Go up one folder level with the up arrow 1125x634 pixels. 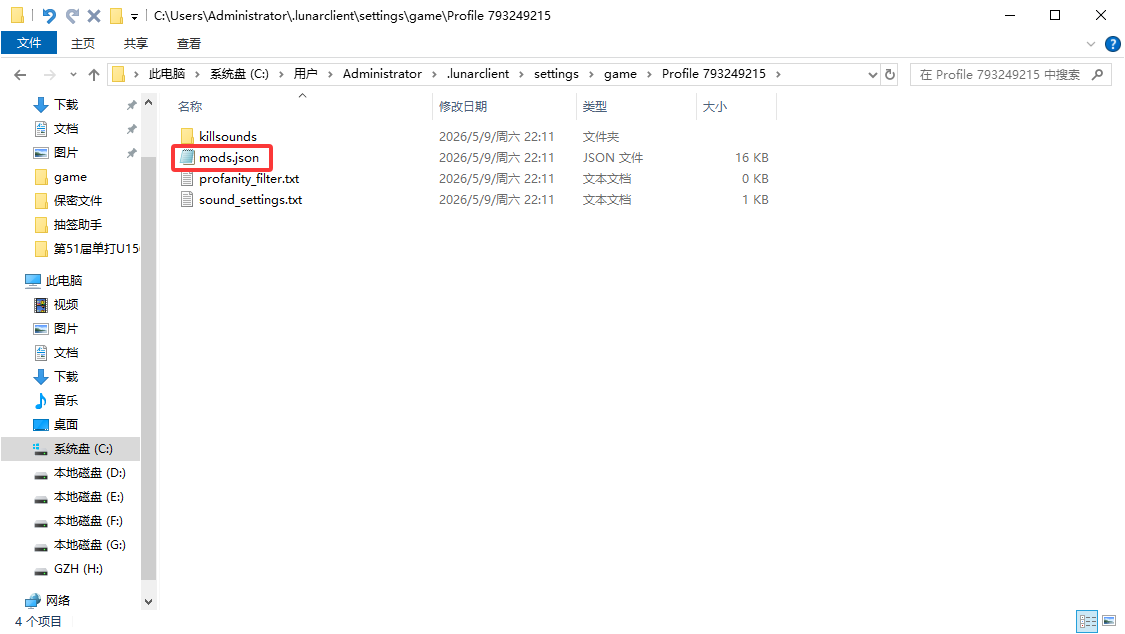94,75
